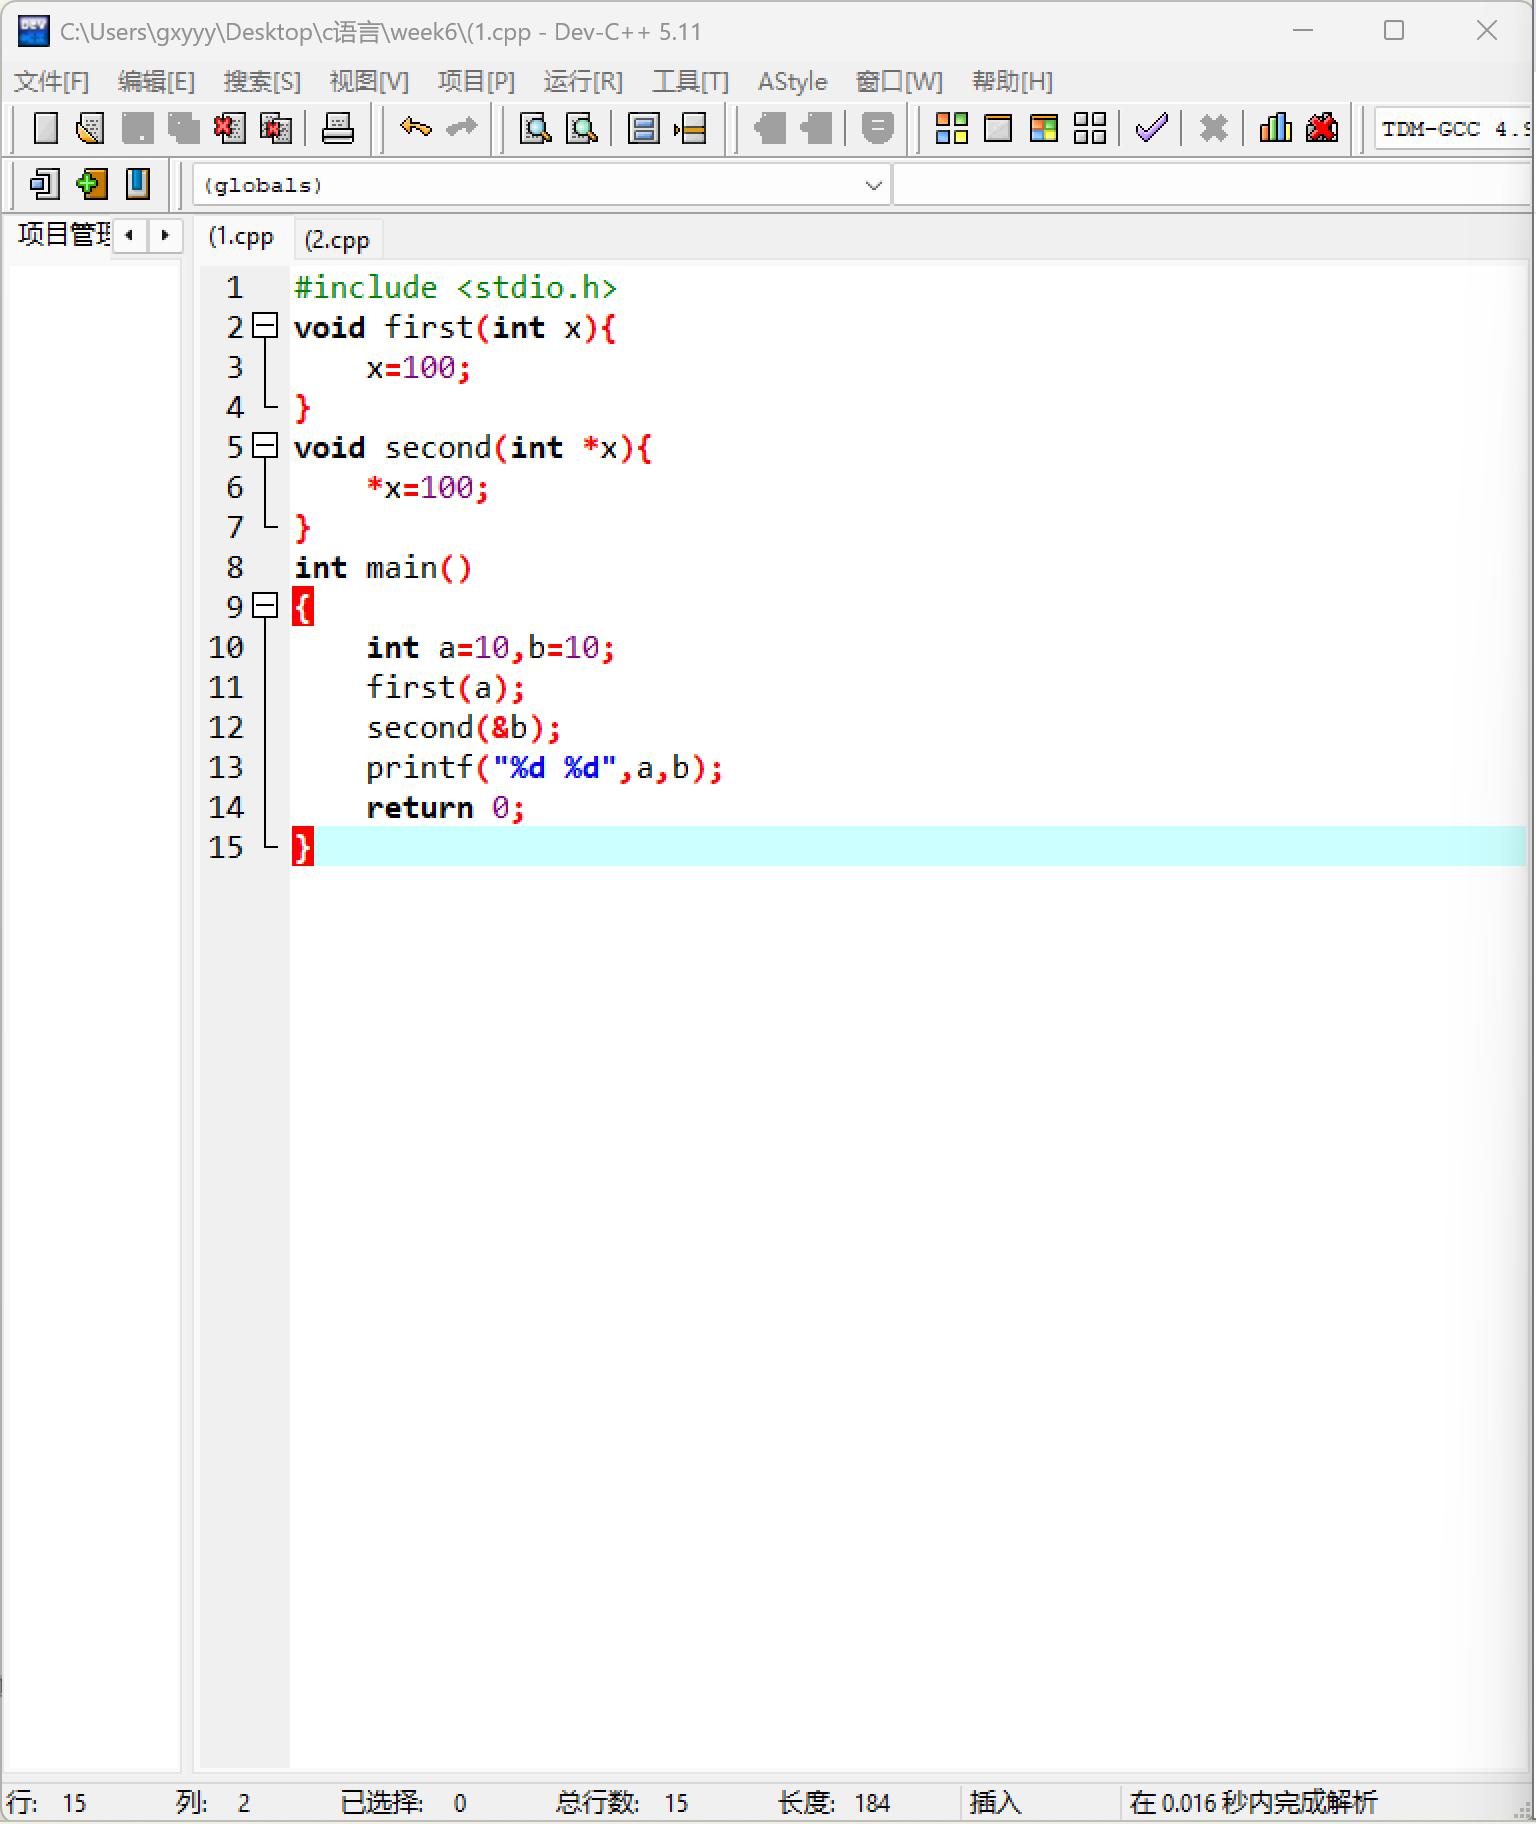
Task: Click the Indent toolbar icon
Action: [x=644, y=128]
